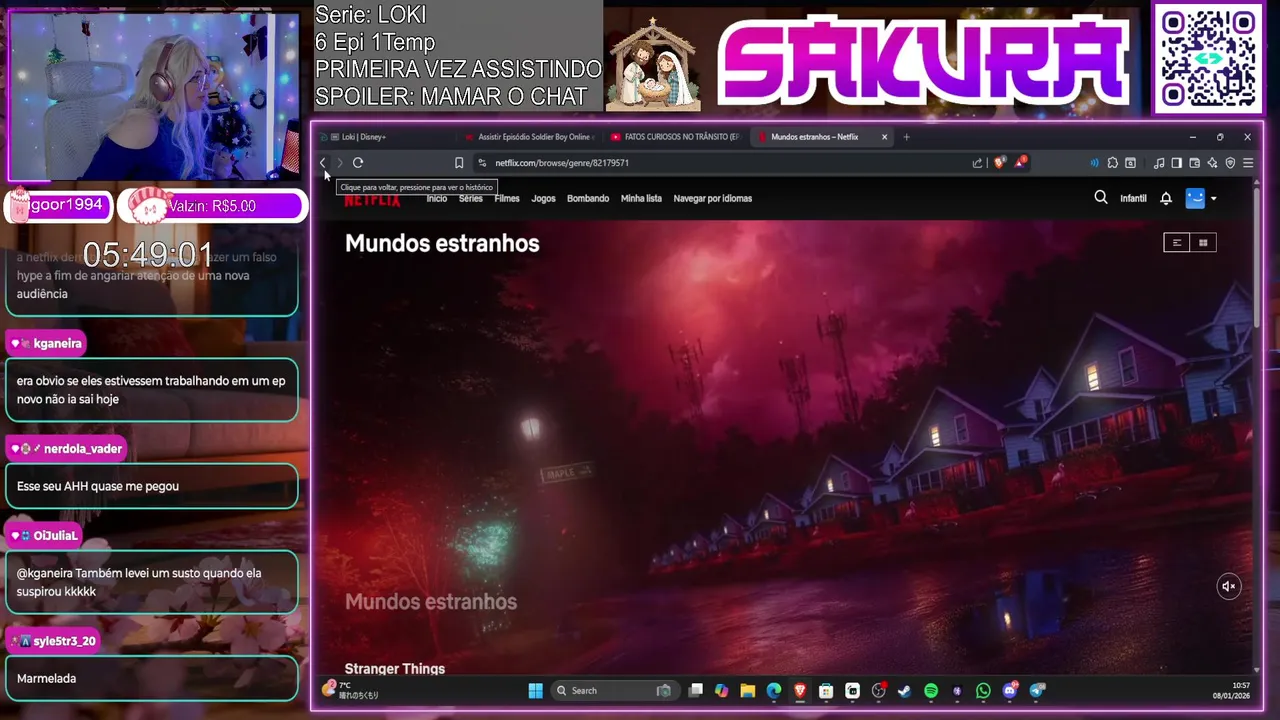Viewport: 1280px width, 720px height.
Task: Open the Jogos menu item
Action: click(x=543, y=198)
